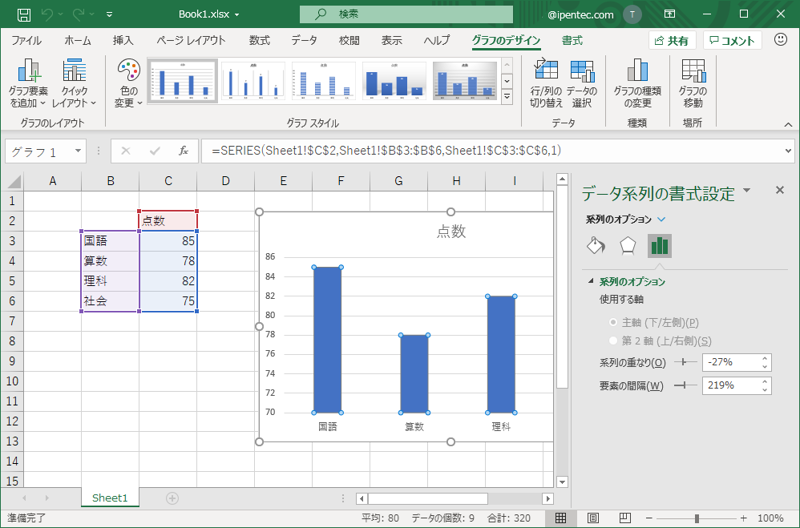Expand the formula bar with the arrow
The image size is (800, 528).
[788, 151]
